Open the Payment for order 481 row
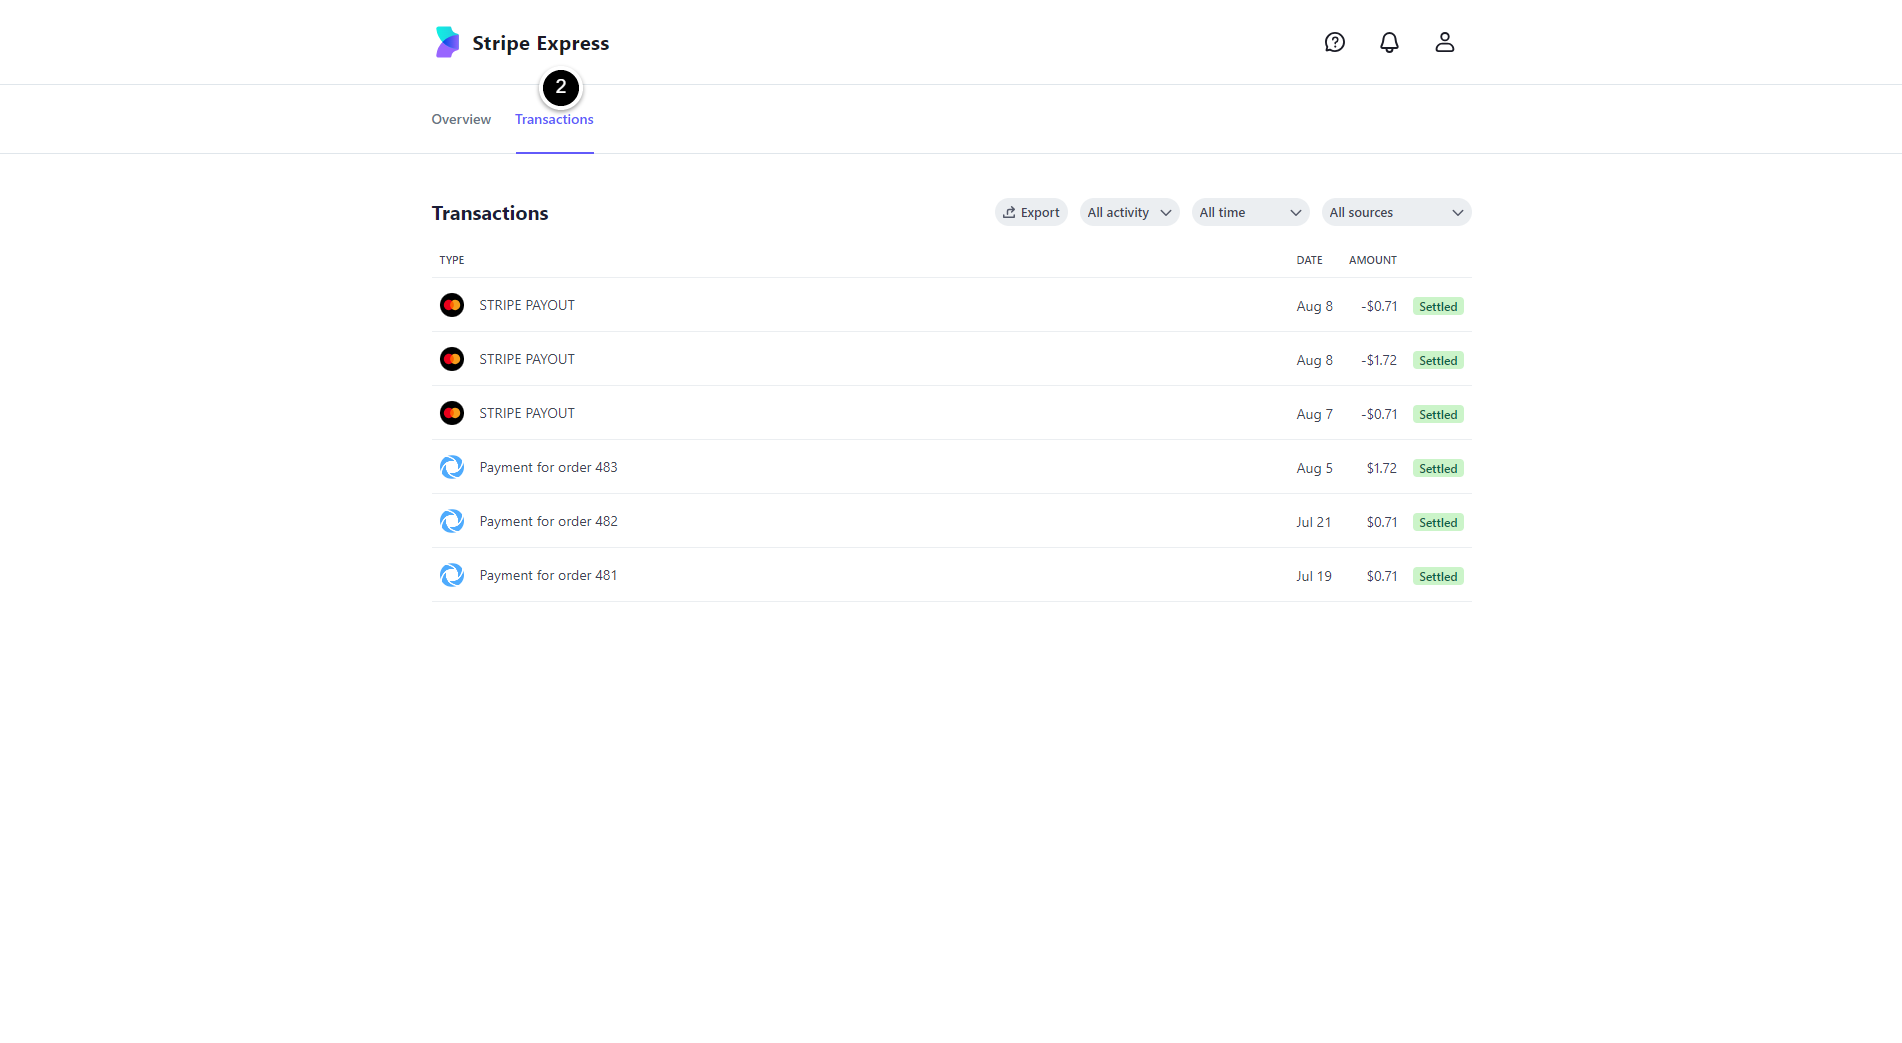 click(x=951, y=575)
